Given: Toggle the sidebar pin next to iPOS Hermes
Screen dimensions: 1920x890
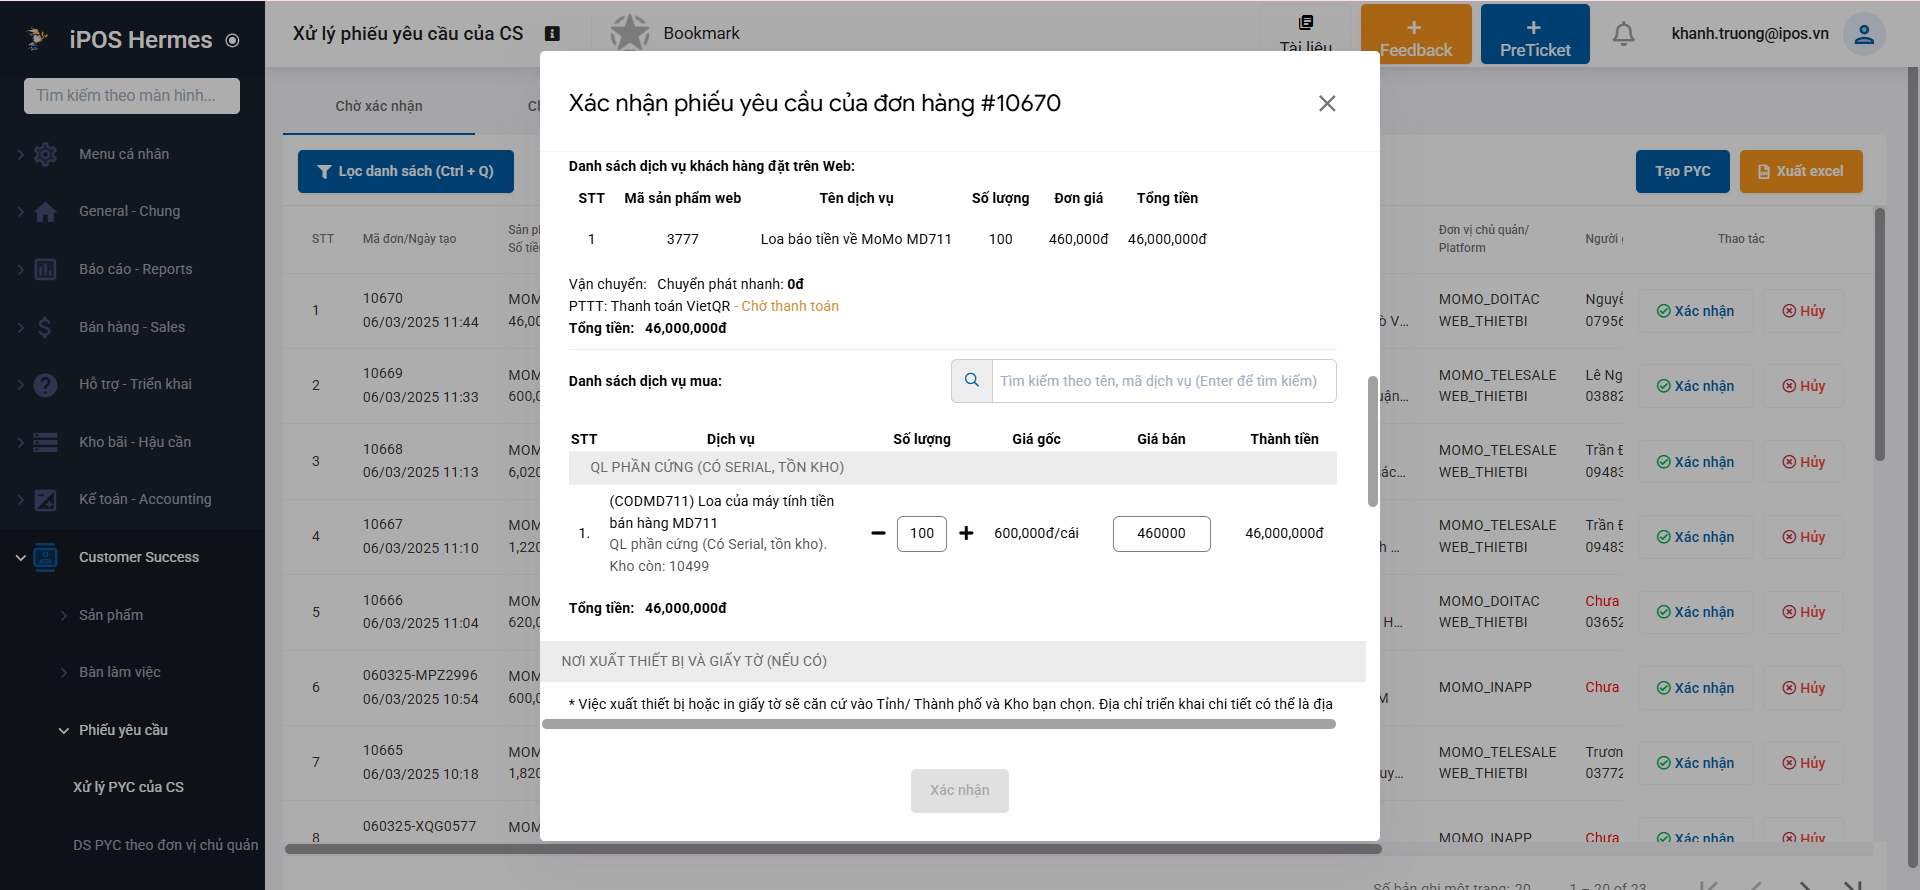Looking at the screenshot, I should pos(232,40).
